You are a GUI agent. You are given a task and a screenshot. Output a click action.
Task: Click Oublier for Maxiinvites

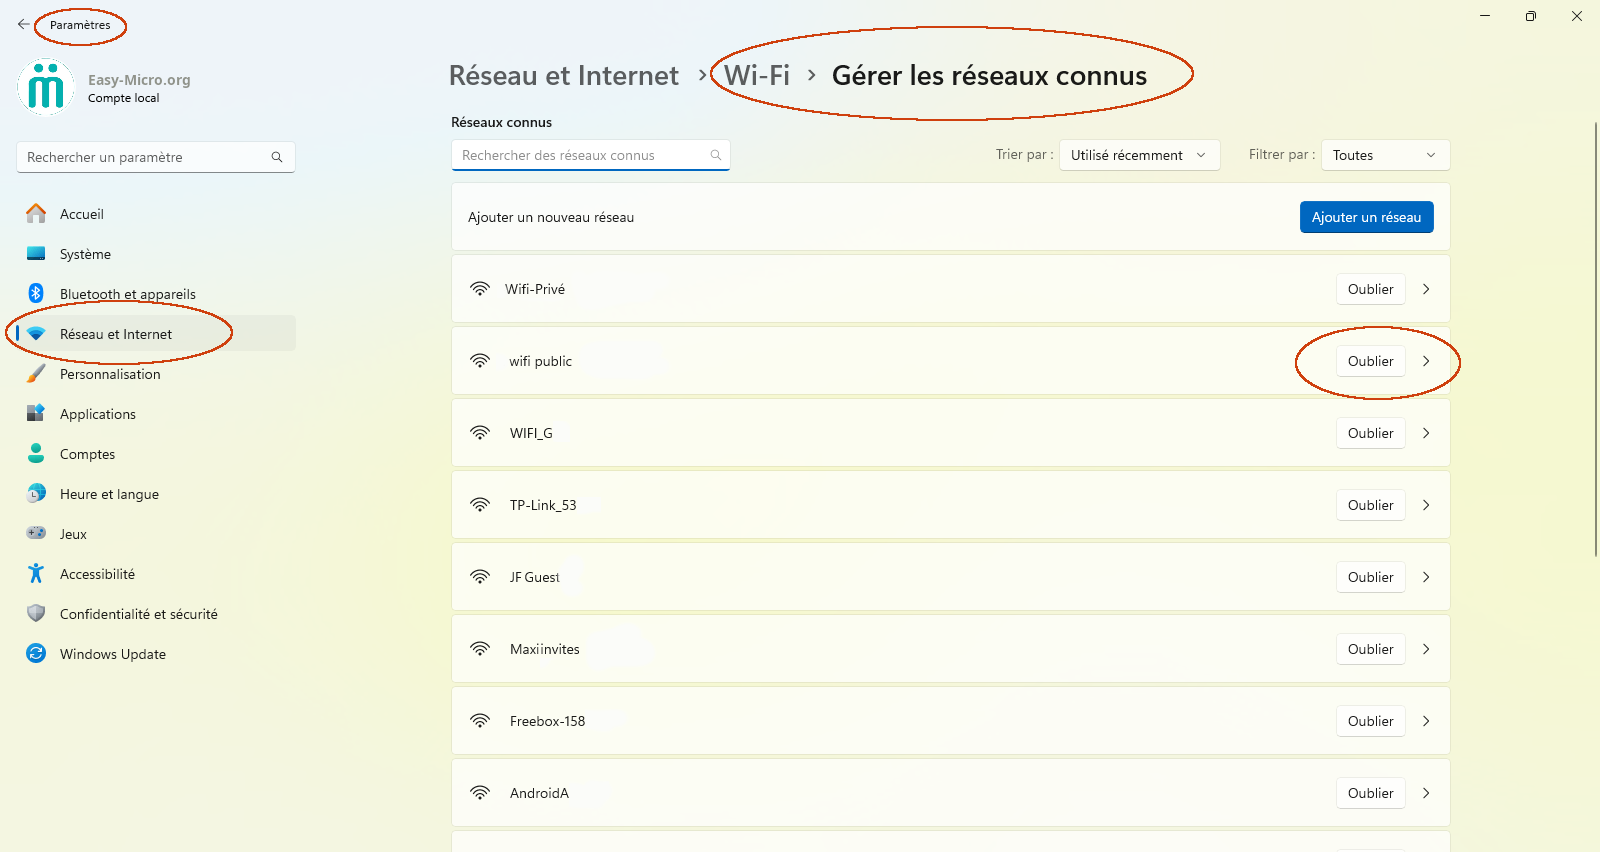(x=1370, y=649)
